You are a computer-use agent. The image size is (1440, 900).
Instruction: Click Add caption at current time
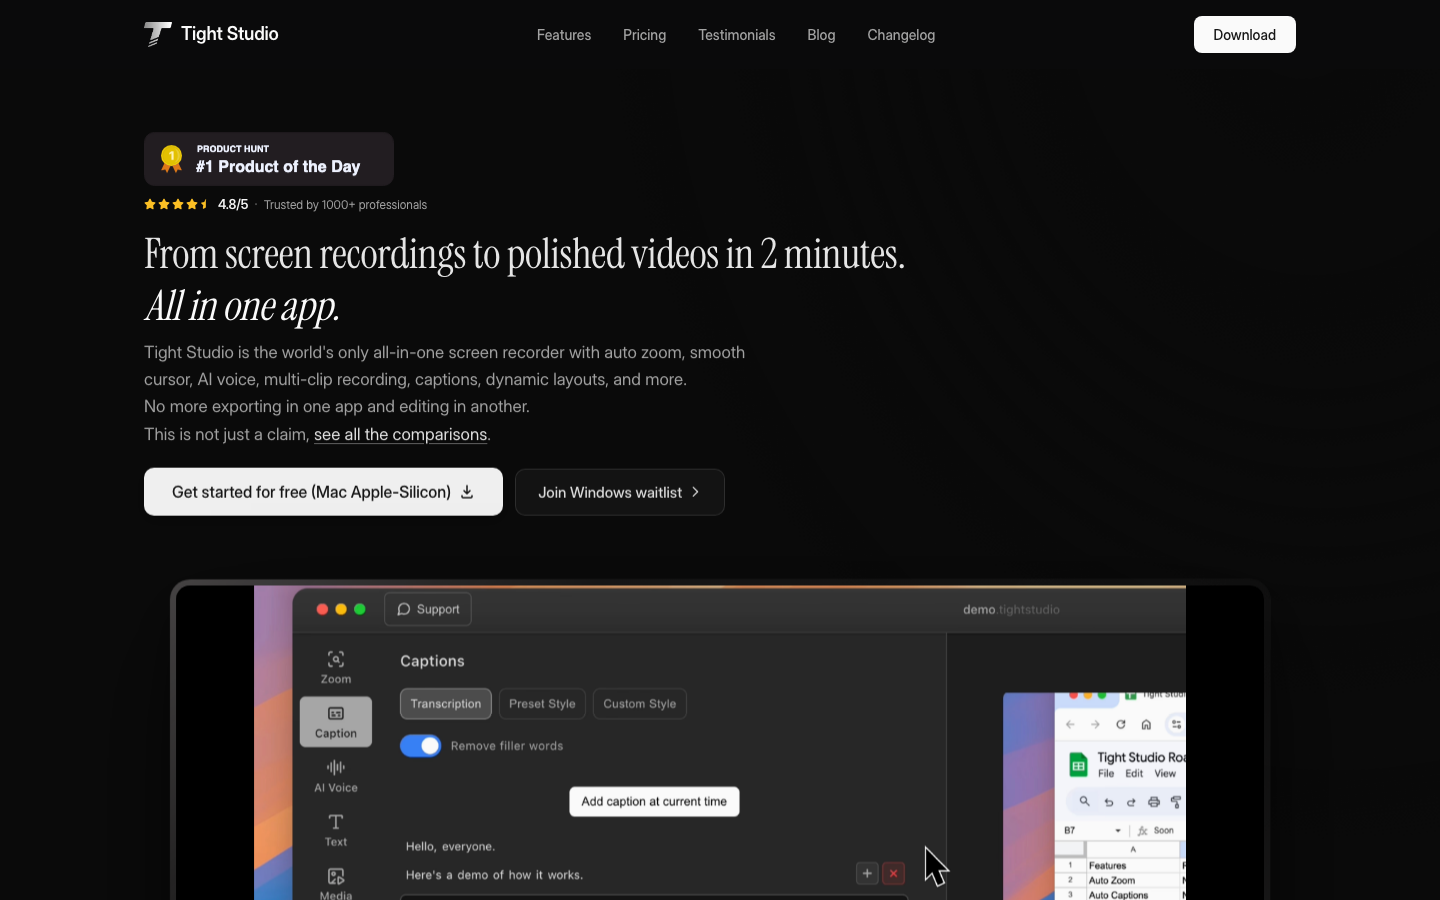(654, 802)
